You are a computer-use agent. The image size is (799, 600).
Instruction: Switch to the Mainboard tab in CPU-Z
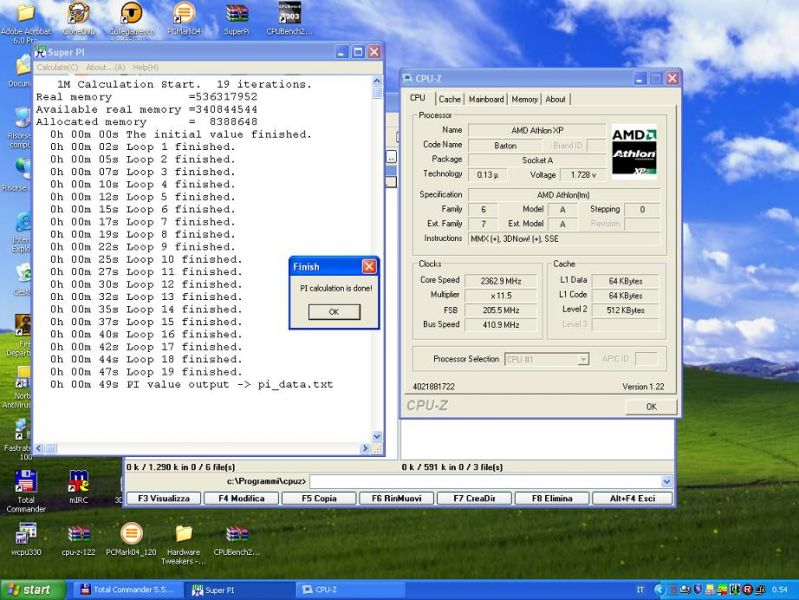point(486,99)
